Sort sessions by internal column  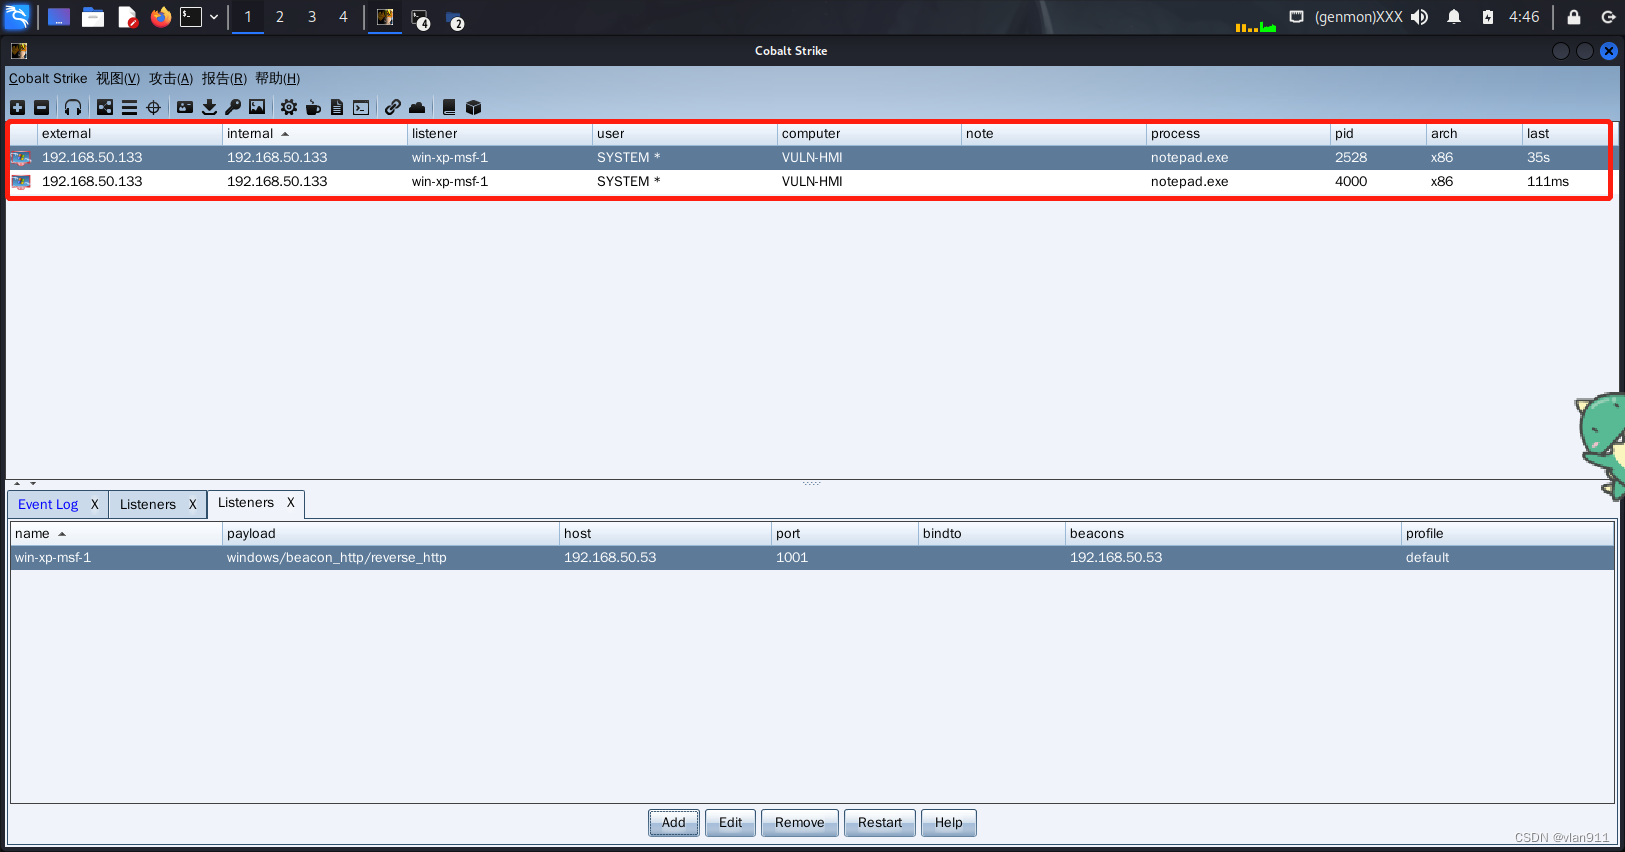click(315, 134)
